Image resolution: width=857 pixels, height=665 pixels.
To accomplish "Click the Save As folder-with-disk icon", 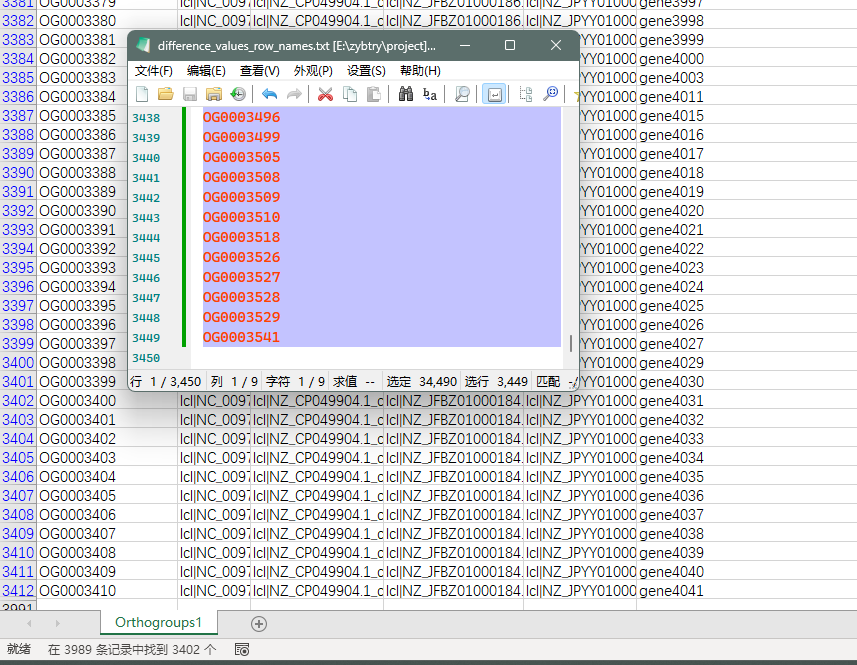I will point(214,94).
